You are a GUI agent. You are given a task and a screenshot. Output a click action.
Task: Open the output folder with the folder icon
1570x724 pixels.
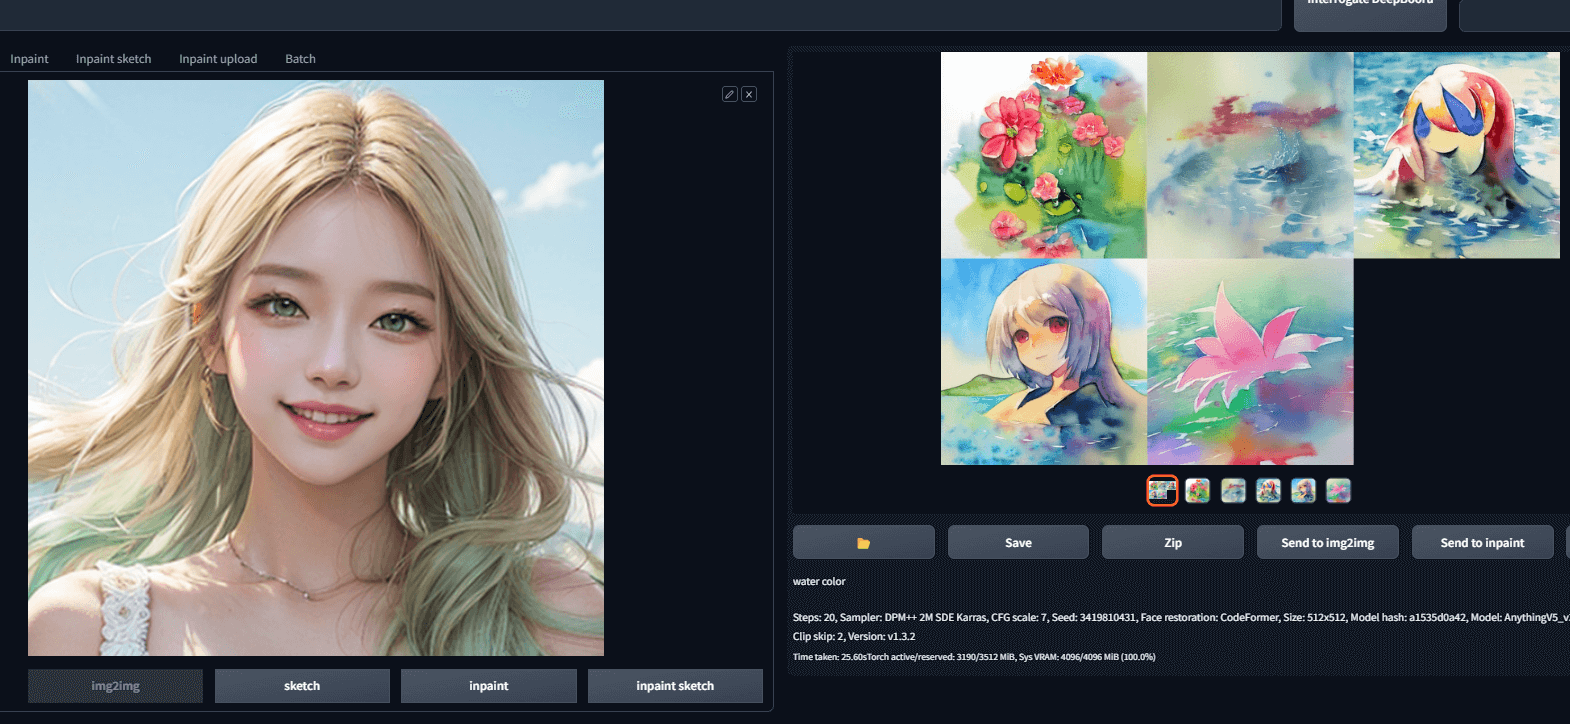(x=864, y=543)
